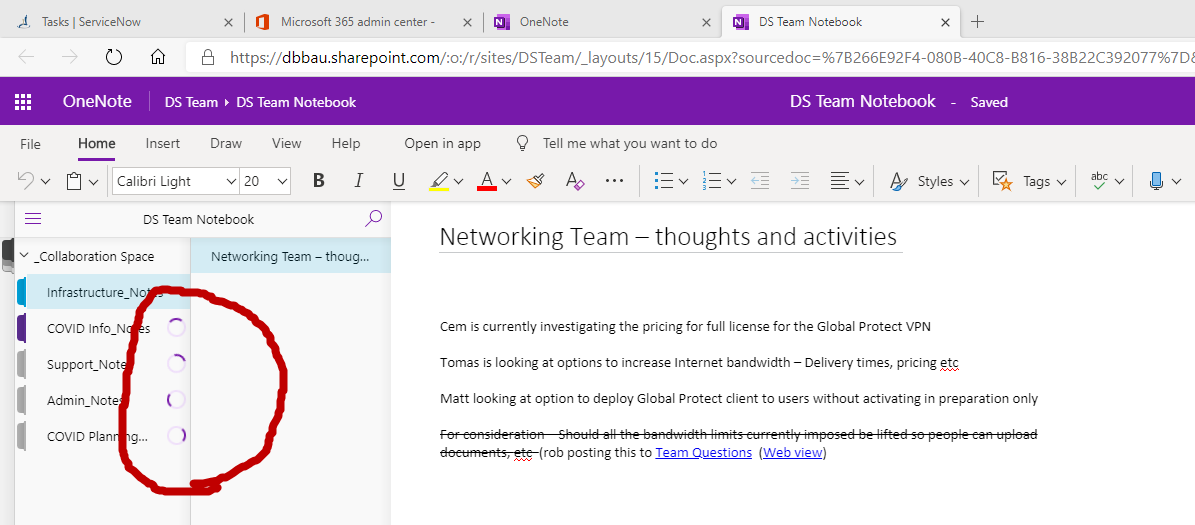Viewport: 1195px width, 525px height.
Task: Toggle Italic formatting
Action: pos(358,181)
